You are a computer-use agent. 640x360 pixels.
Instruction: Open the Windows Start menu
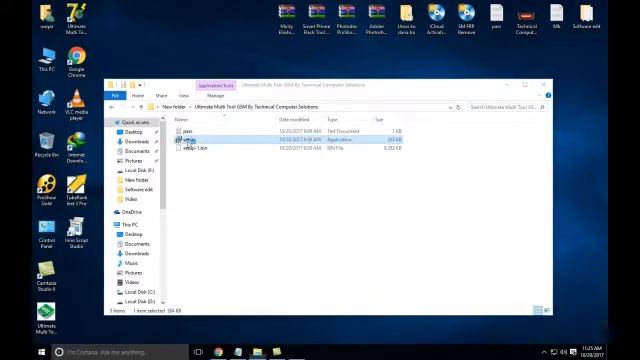[41, 352]
